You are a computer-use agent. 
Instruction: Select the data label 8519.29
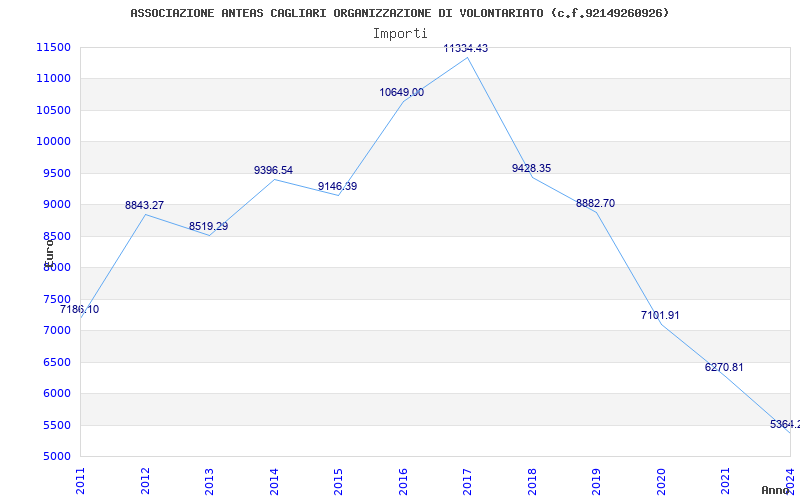pos(209,226)
